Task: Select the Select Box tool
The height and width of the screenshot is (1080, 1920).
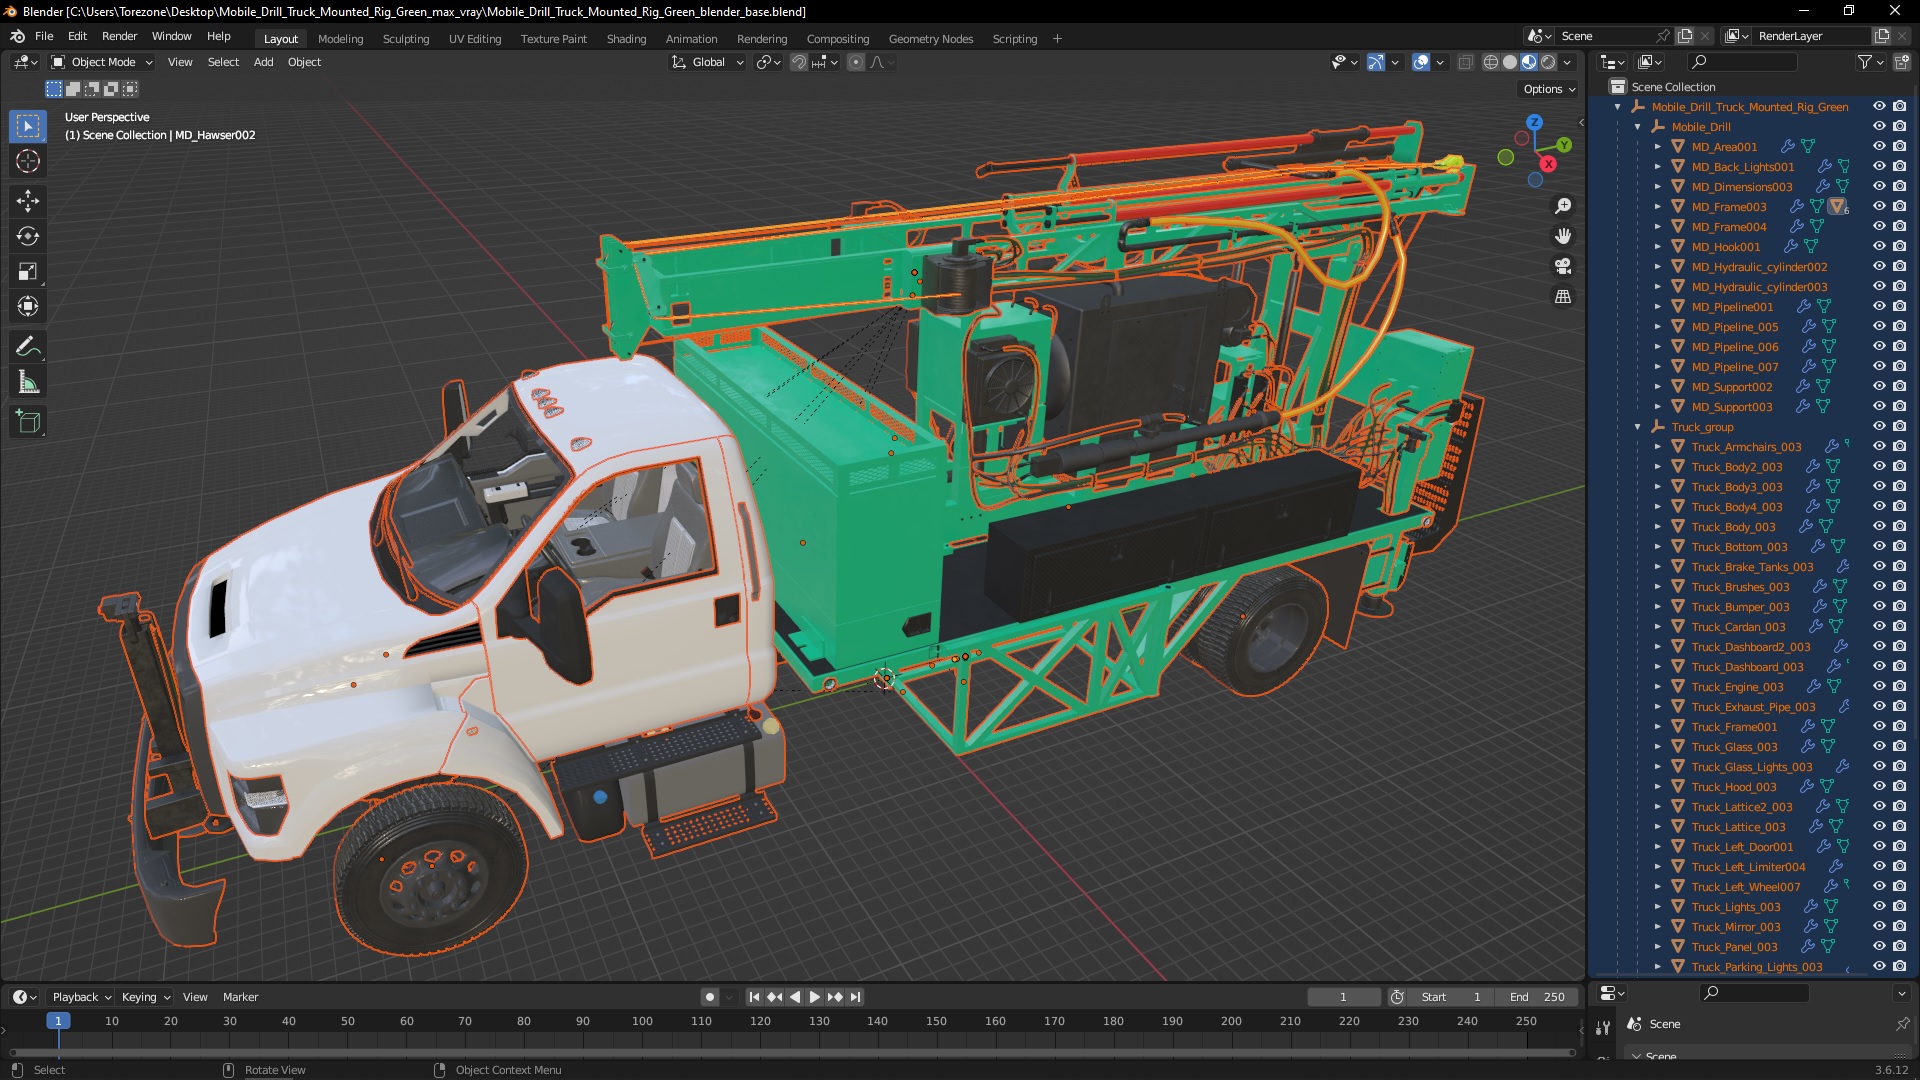Action: pyautogui.click(x=28, y=126)
